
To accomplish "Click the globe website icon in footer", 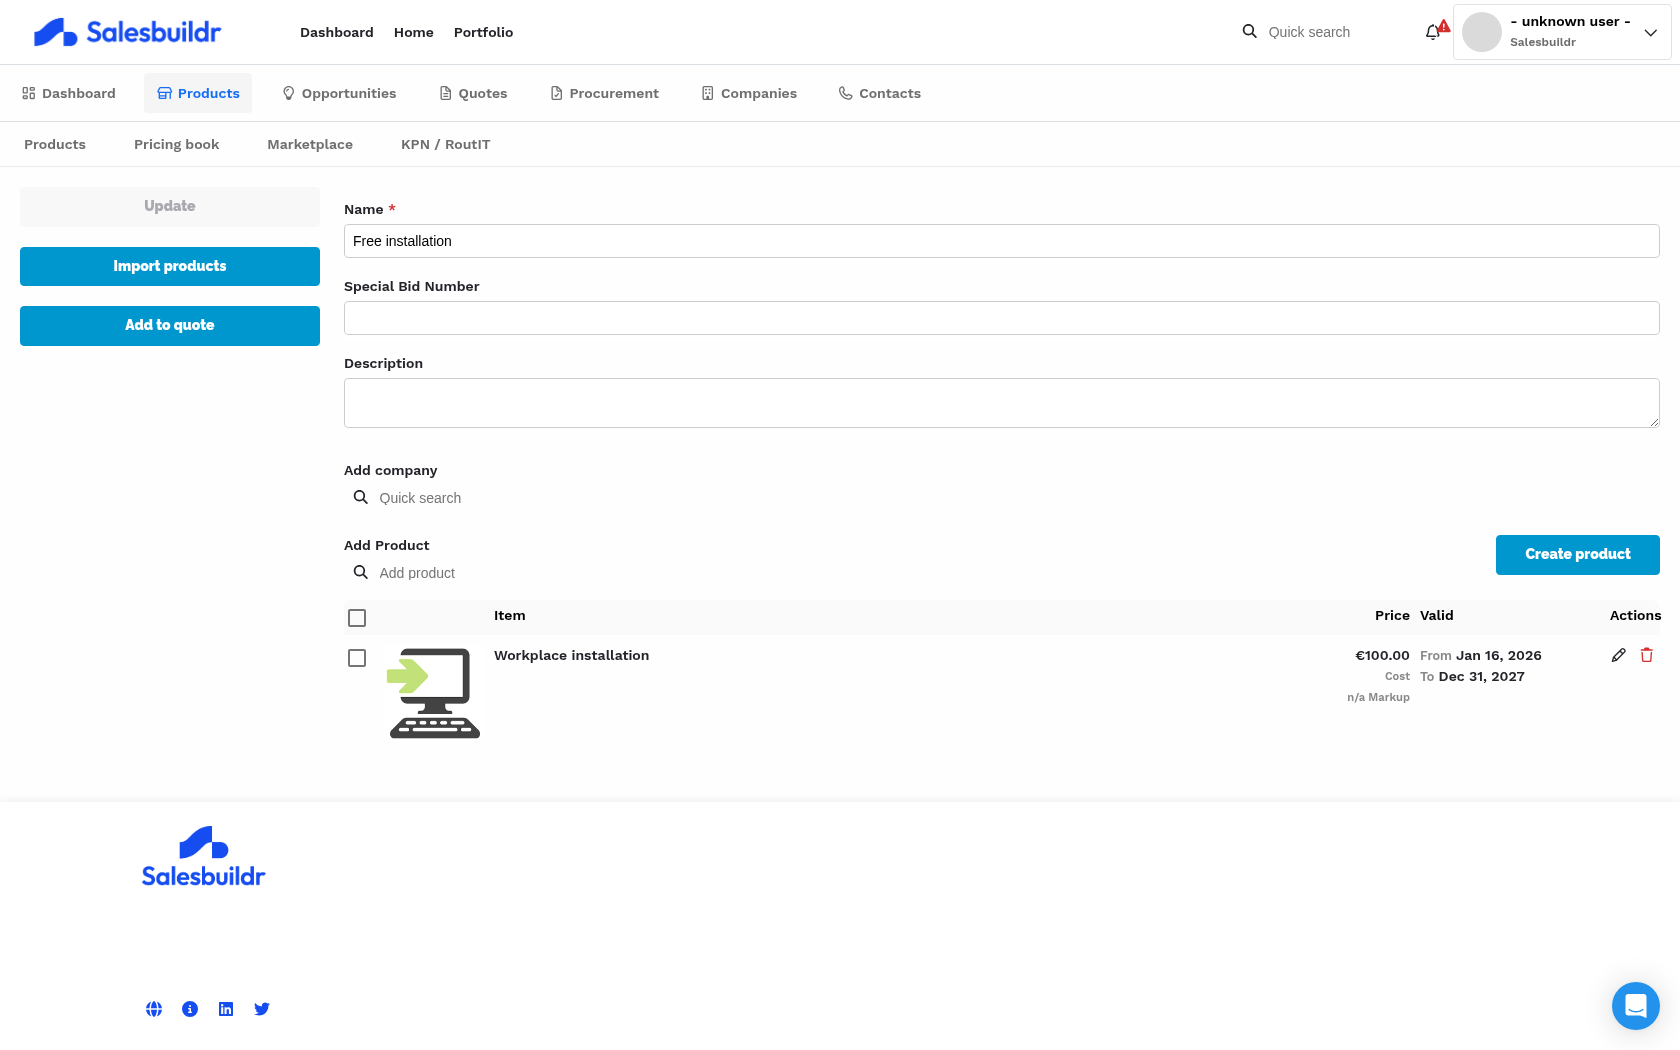I will [x=154, y=1009].
